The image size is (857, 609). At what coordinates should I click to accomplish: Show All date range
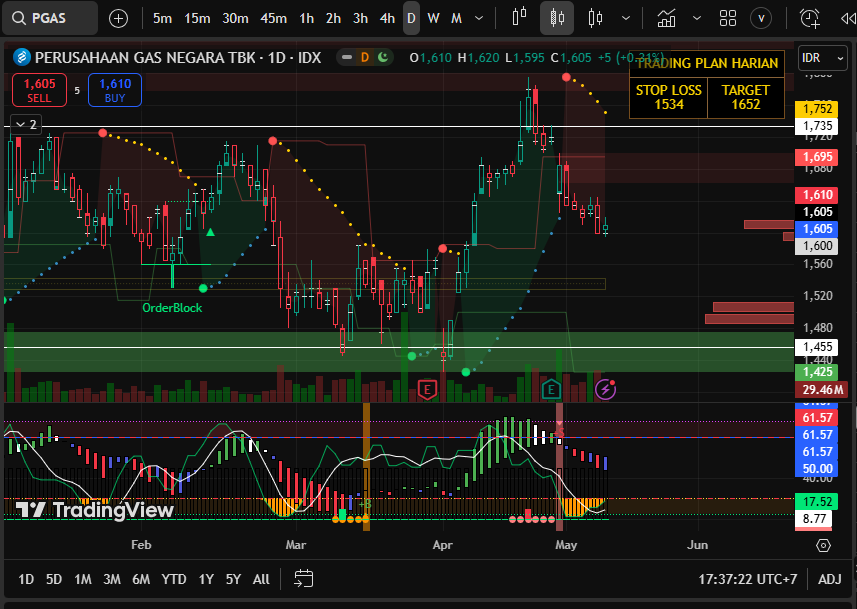[x=261, y=579]
